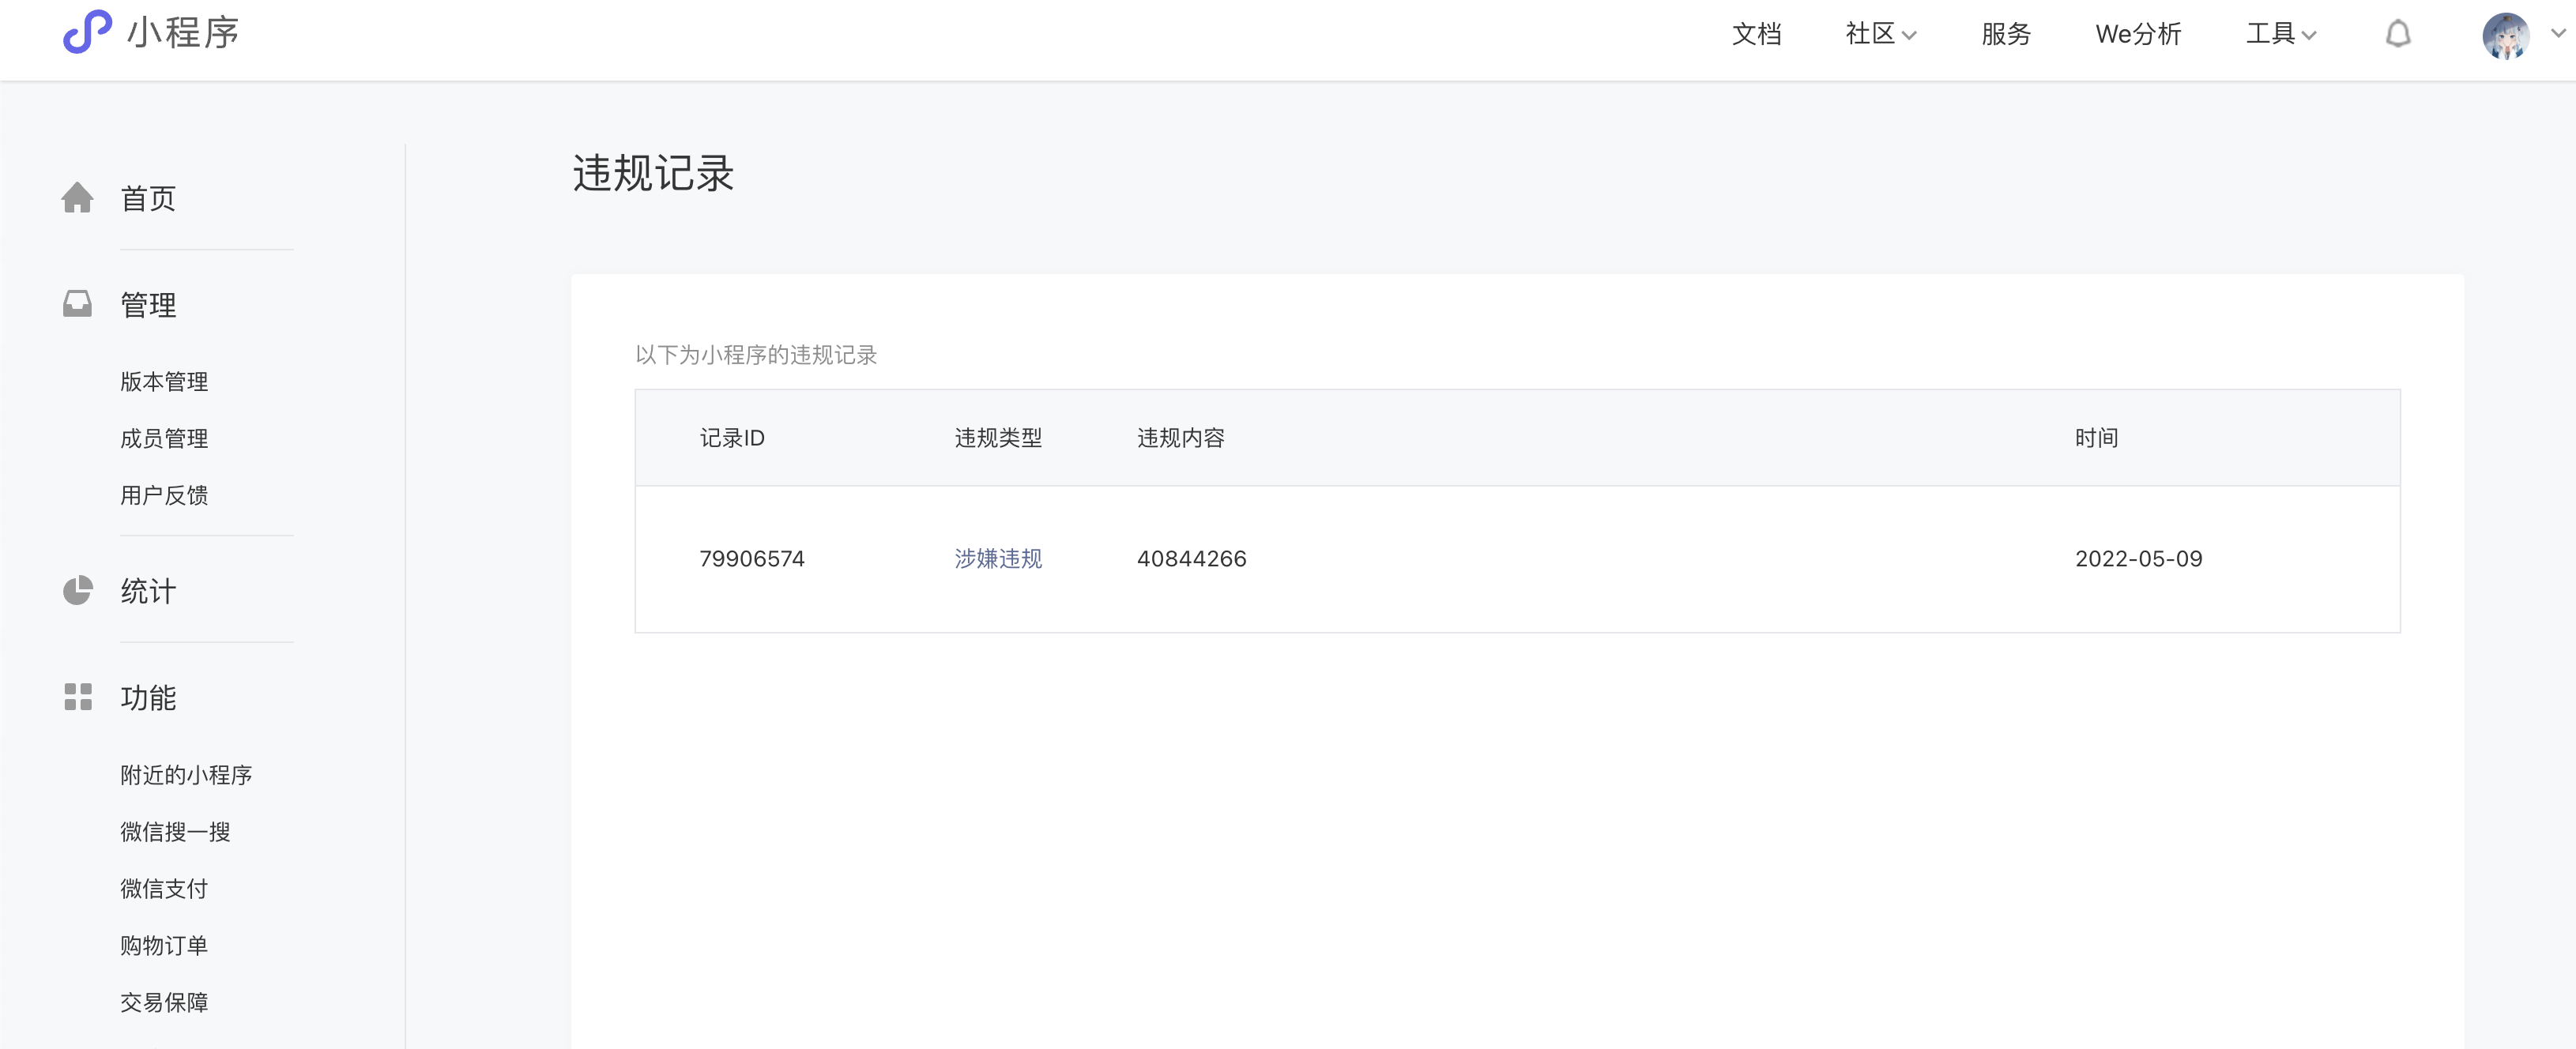Click the 统计 pie chart icon
The width and height of the screenshot is (2576, 1049).
click(x=77, y=591)
